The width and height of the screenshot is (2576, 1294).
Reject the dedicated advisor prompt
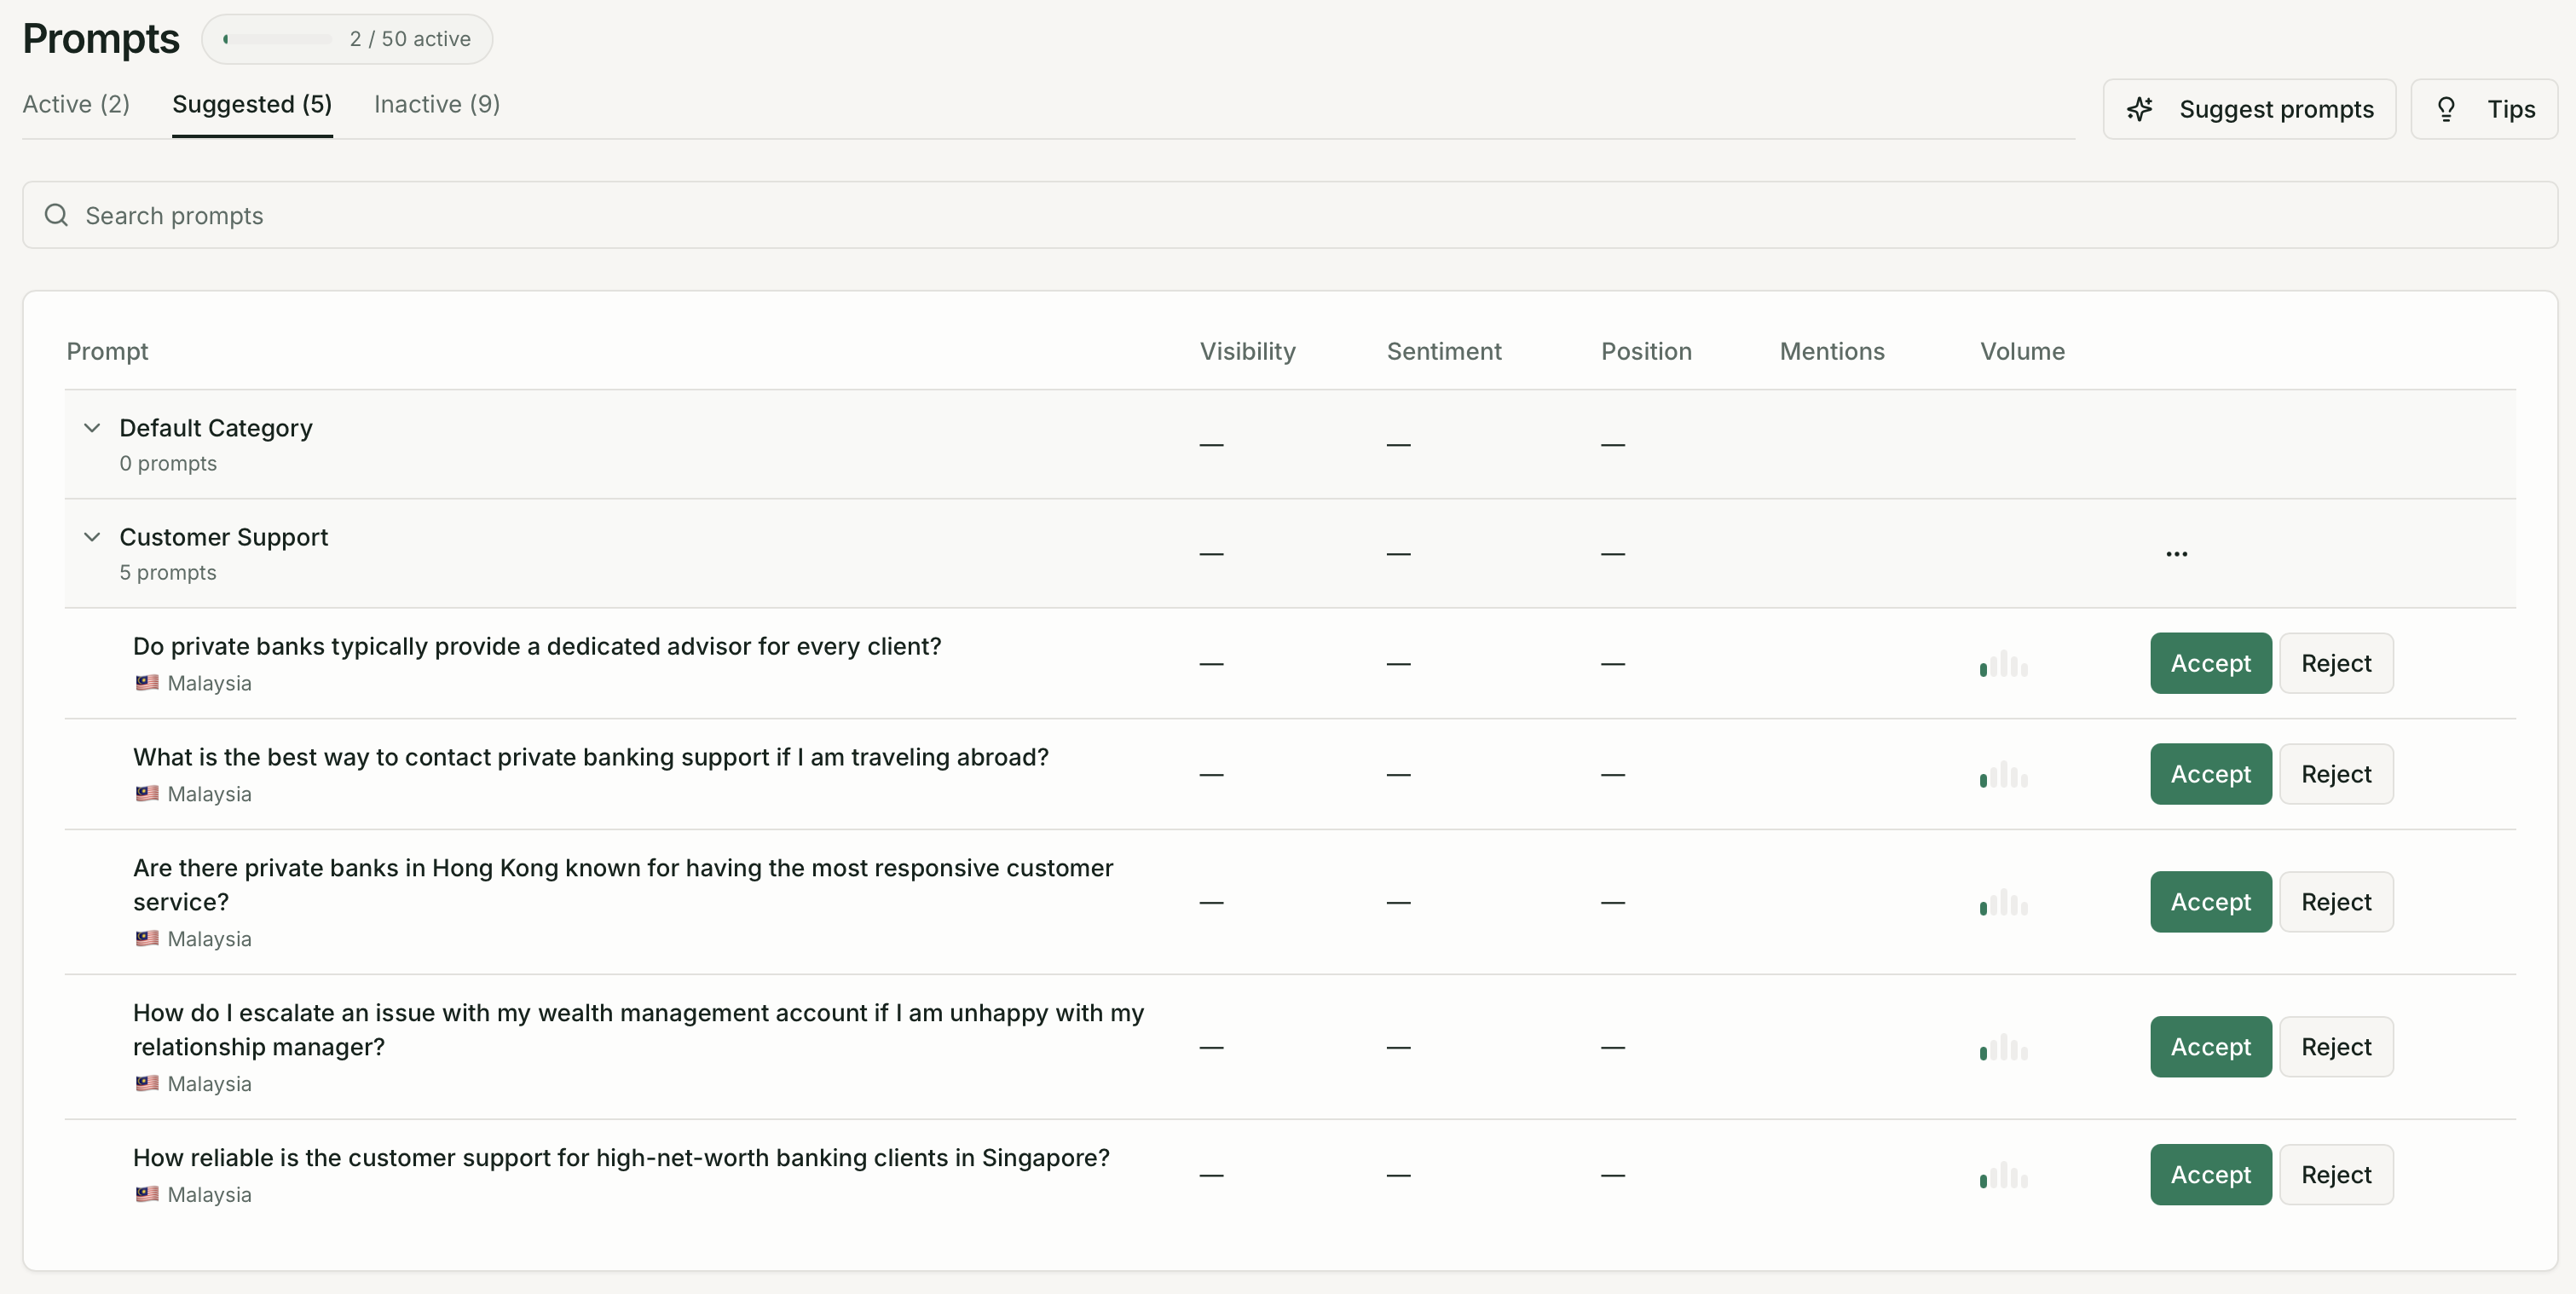[2336, 663]
